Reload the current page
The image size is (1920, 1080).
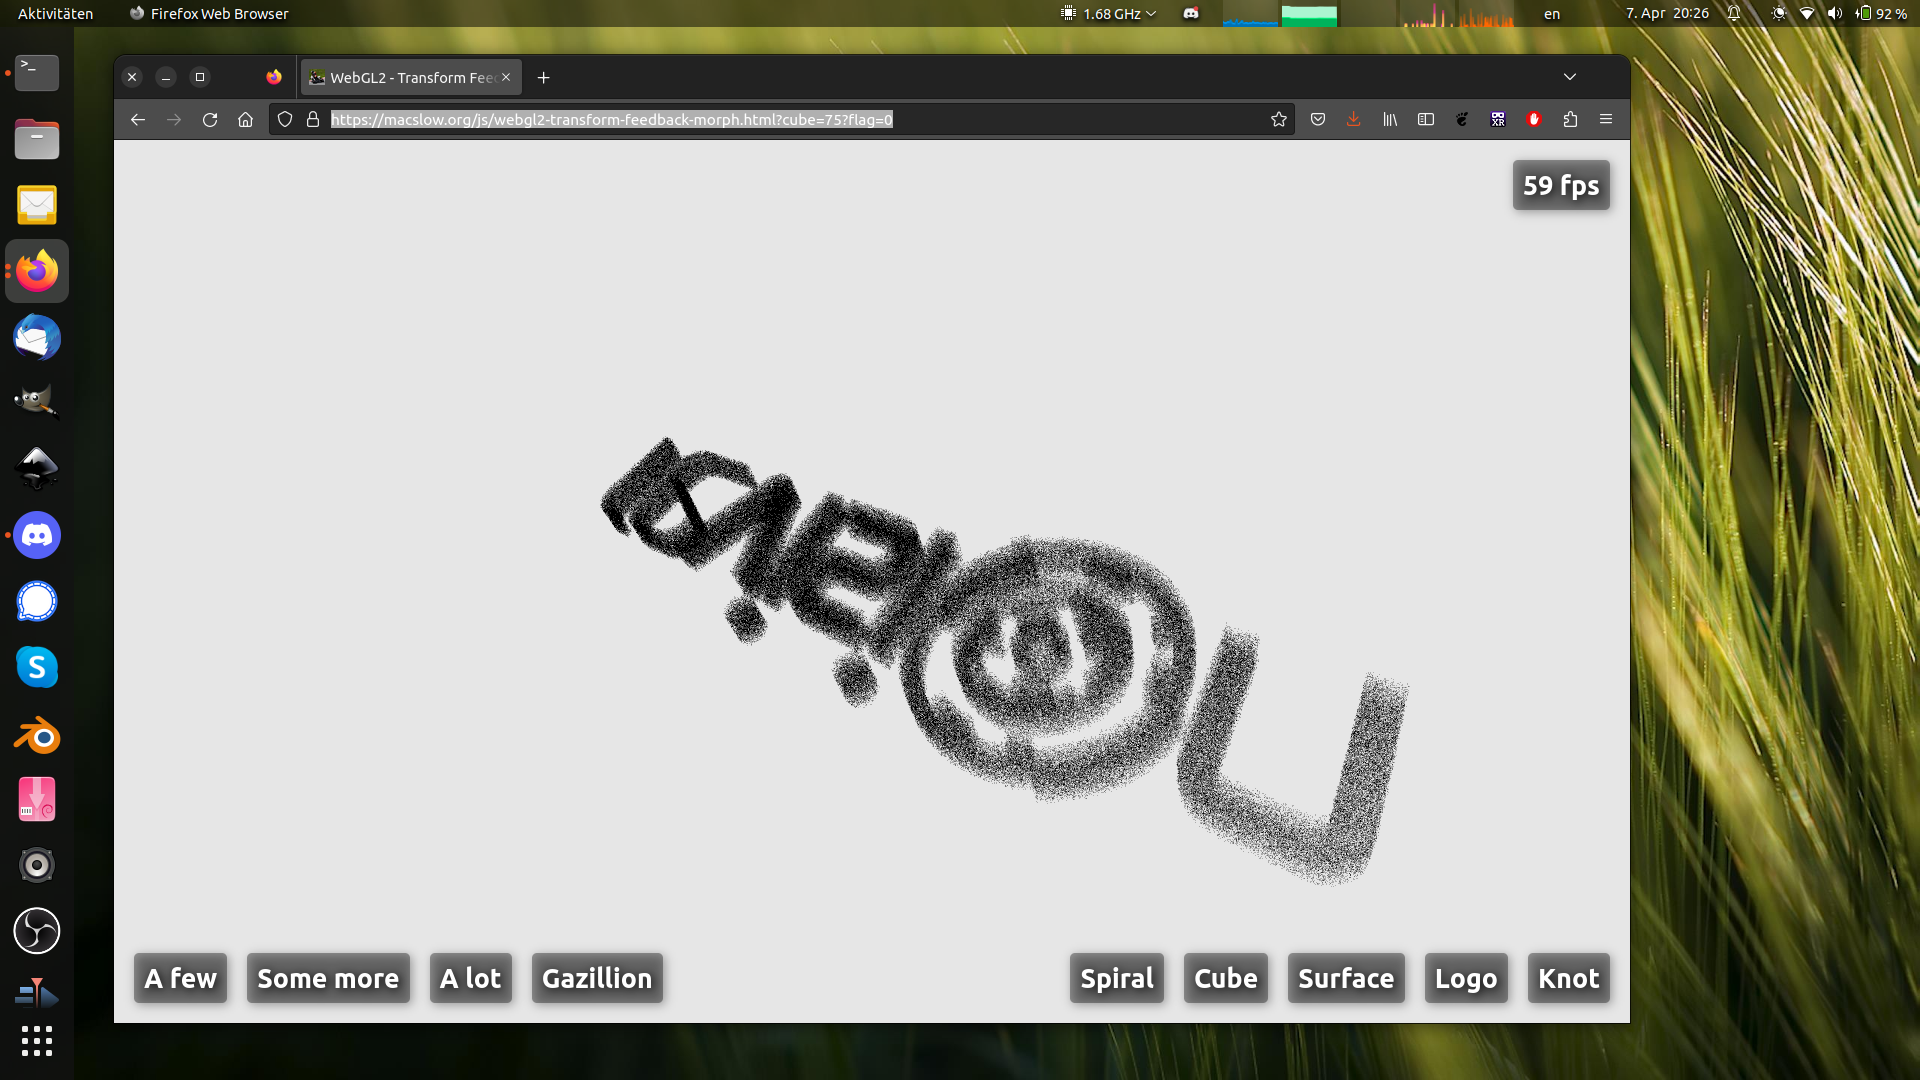(210, 120)
